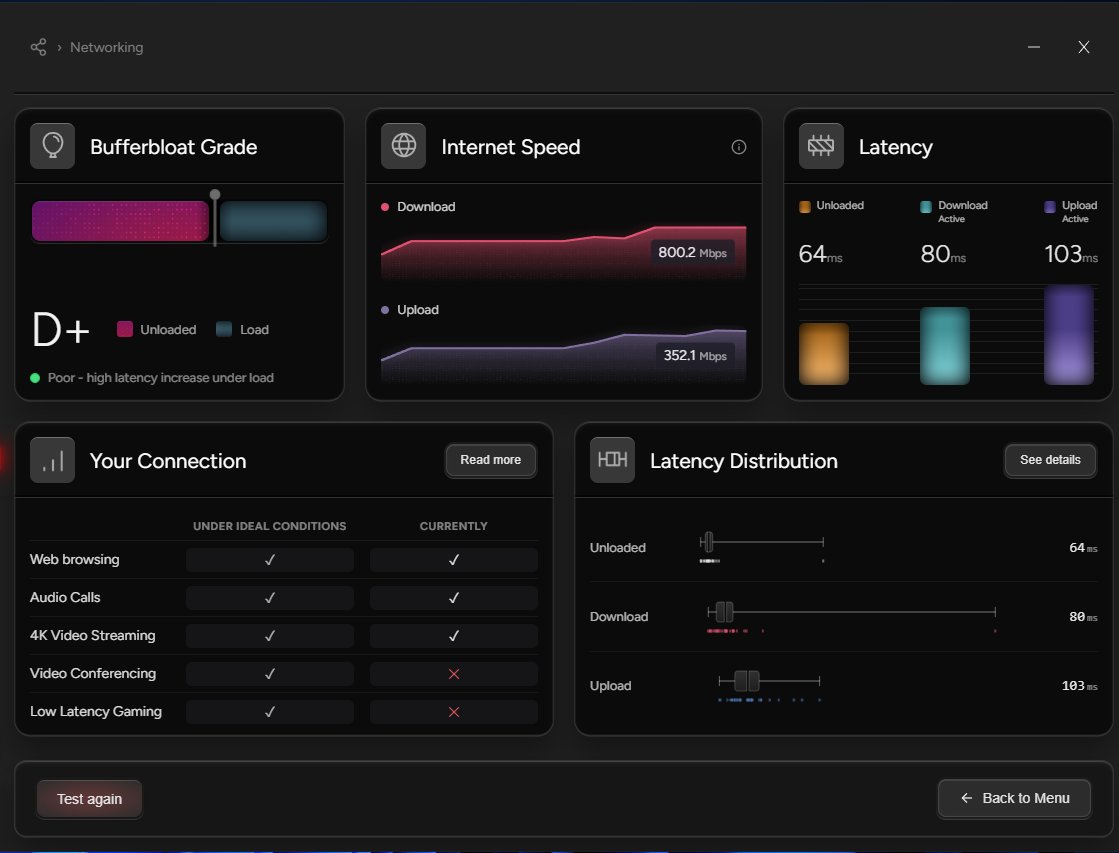Go Back to Menu

pos(1014,798)
